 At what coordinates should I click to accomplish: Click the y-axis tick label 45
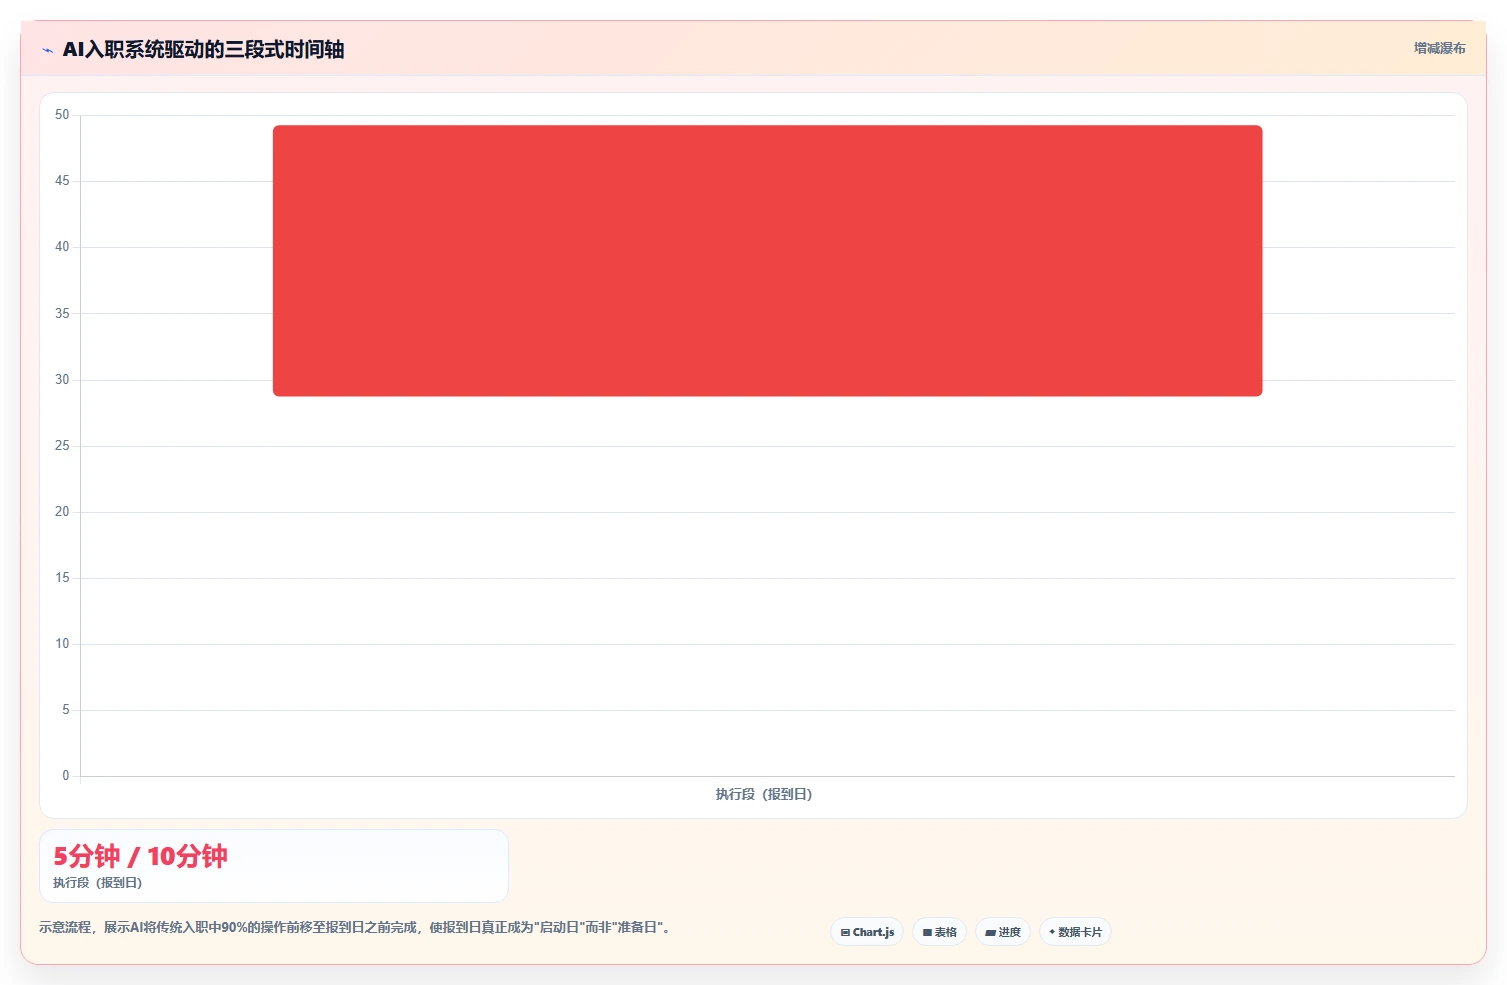[62, 181]
